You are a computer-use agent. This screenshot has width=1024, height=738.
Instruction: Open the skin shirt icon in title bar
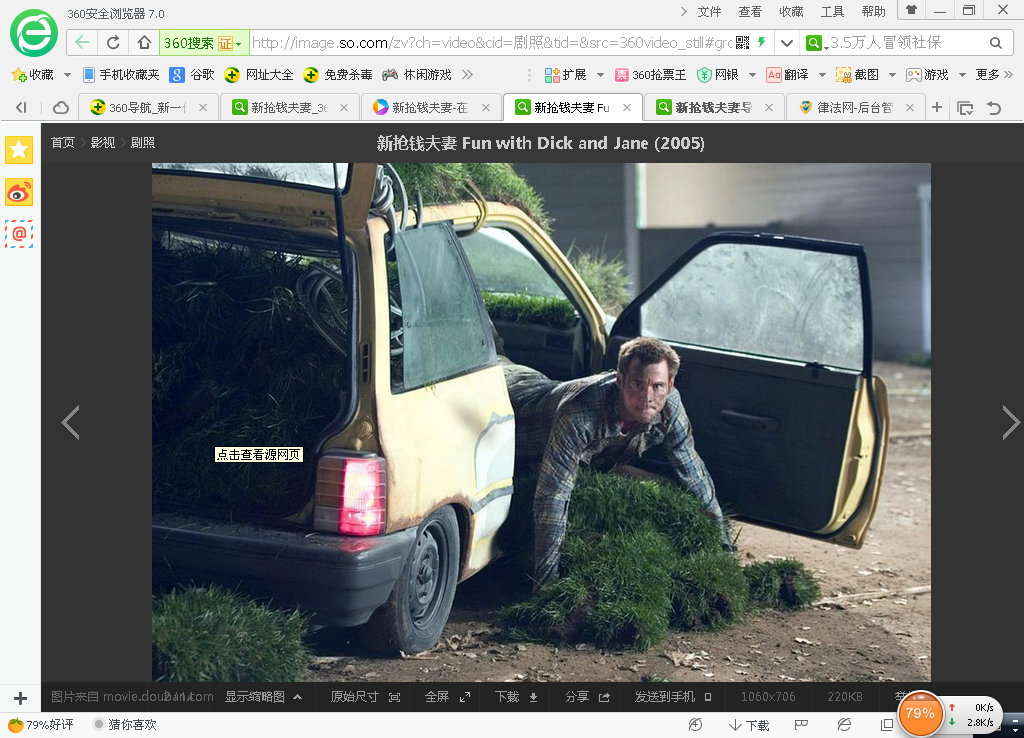point(911,10)
